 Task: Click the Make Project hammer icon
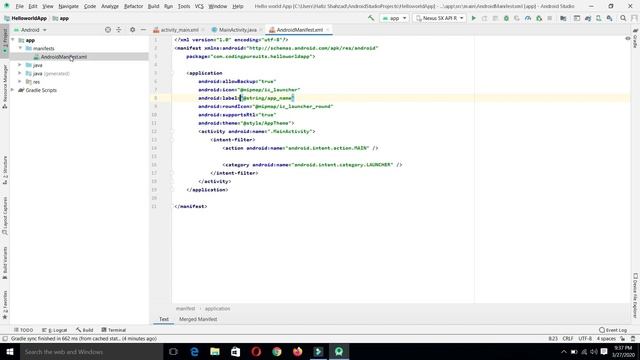coord(371,18)
